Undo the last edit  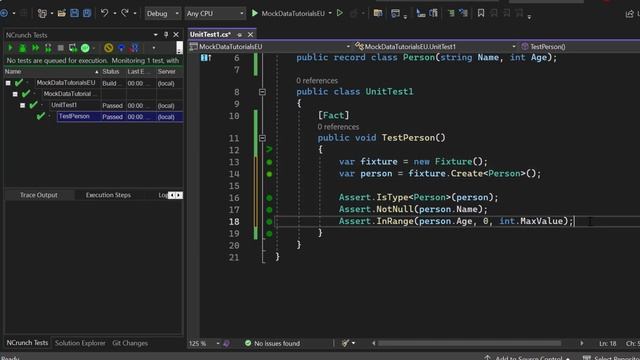pos(104,13)
